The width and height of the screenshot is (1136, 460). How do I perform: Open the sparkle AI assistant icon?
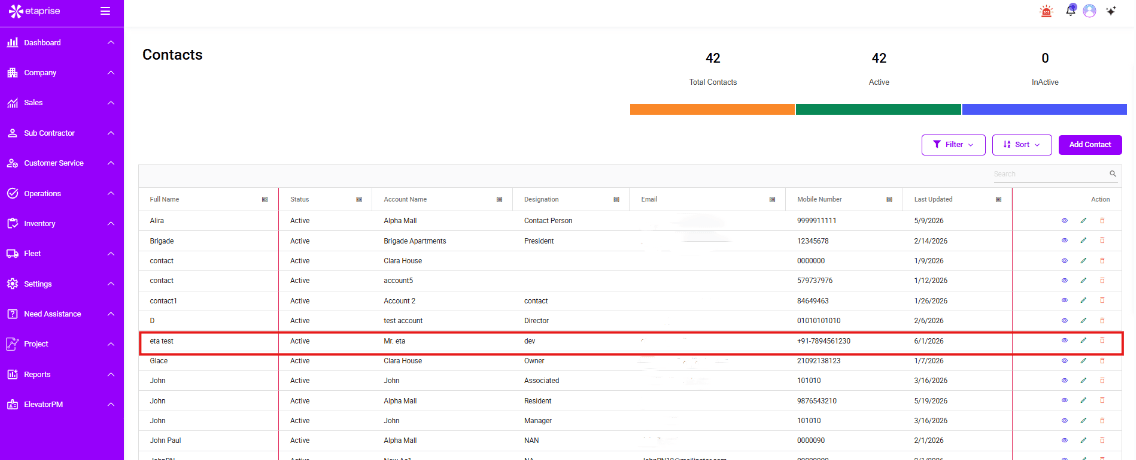click(x=1111, y=11)
